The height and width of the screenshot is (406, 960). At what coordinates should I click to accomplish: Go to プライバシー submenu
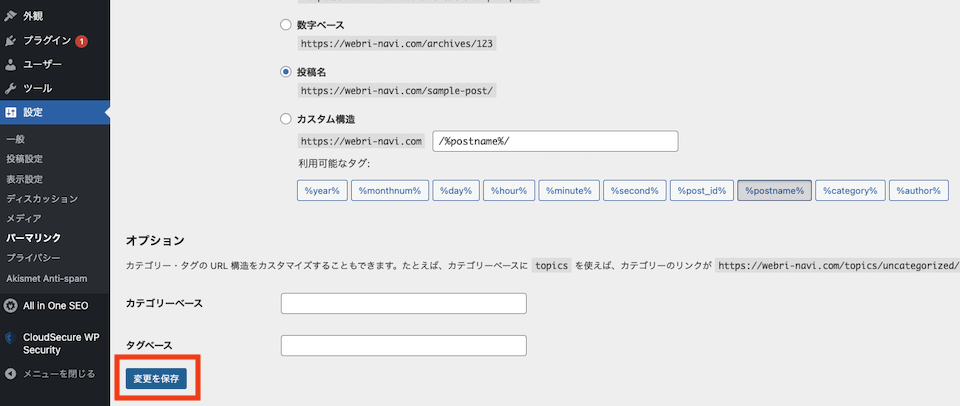coord(34,258)
